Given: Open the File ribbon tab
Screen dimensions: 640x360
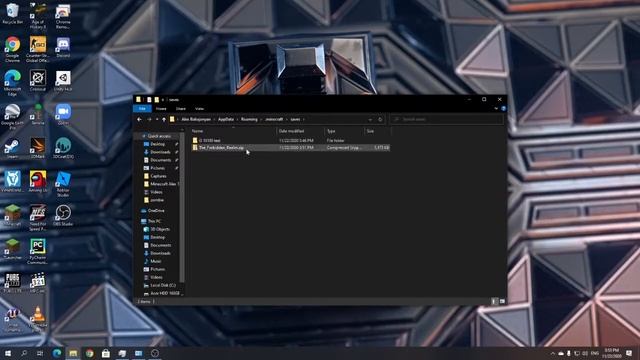Looking at the screenshot, I should click(142, 109).
